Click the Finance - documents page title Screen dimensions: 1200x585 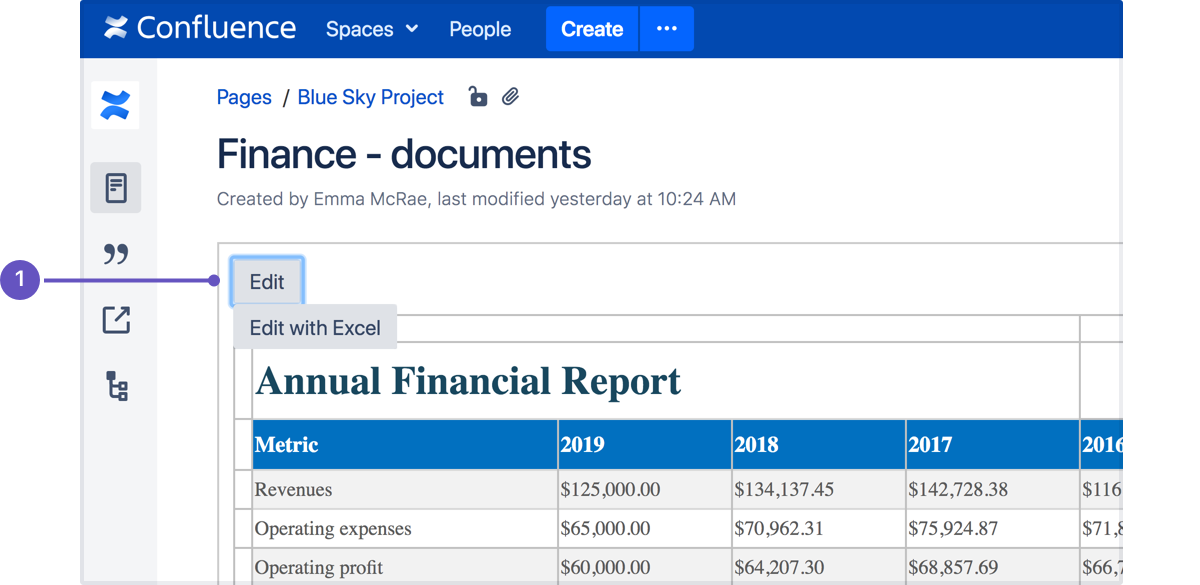(x=404, y=154)
